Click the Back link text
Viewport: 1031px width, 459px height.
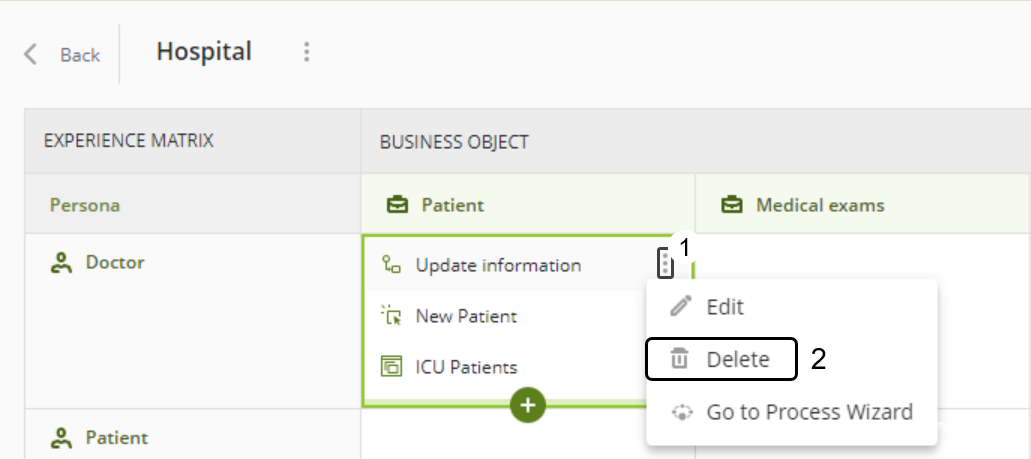pyautogui.click(x=80, y=55)
